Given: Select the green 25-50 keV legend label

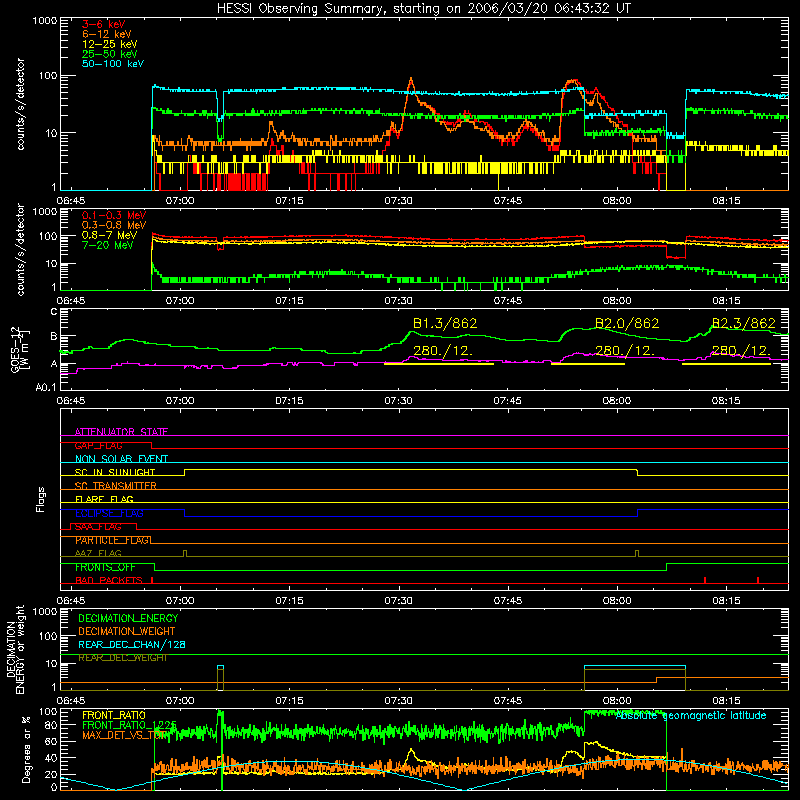Looking at the screenshot, I should point(110,54).
